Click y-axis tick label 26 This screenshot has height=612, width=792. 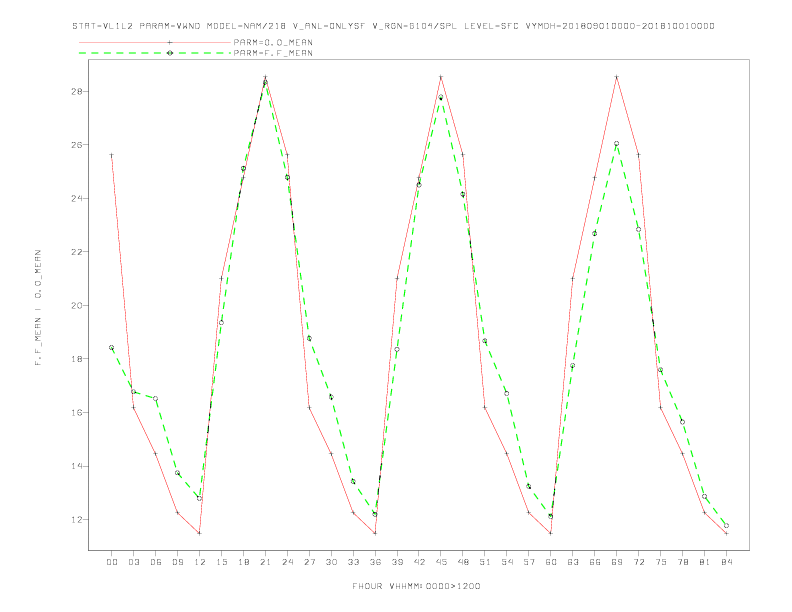coord(77,145)
